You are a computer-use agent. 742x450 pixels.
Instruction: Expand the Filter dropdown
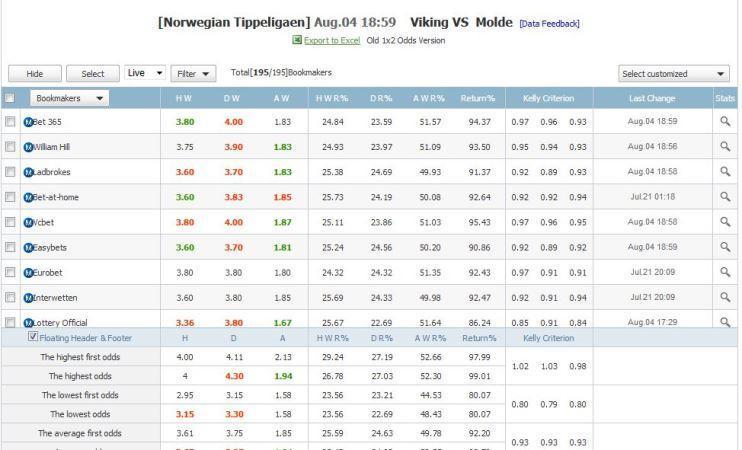pyautogui.click(x=194, y=73)
